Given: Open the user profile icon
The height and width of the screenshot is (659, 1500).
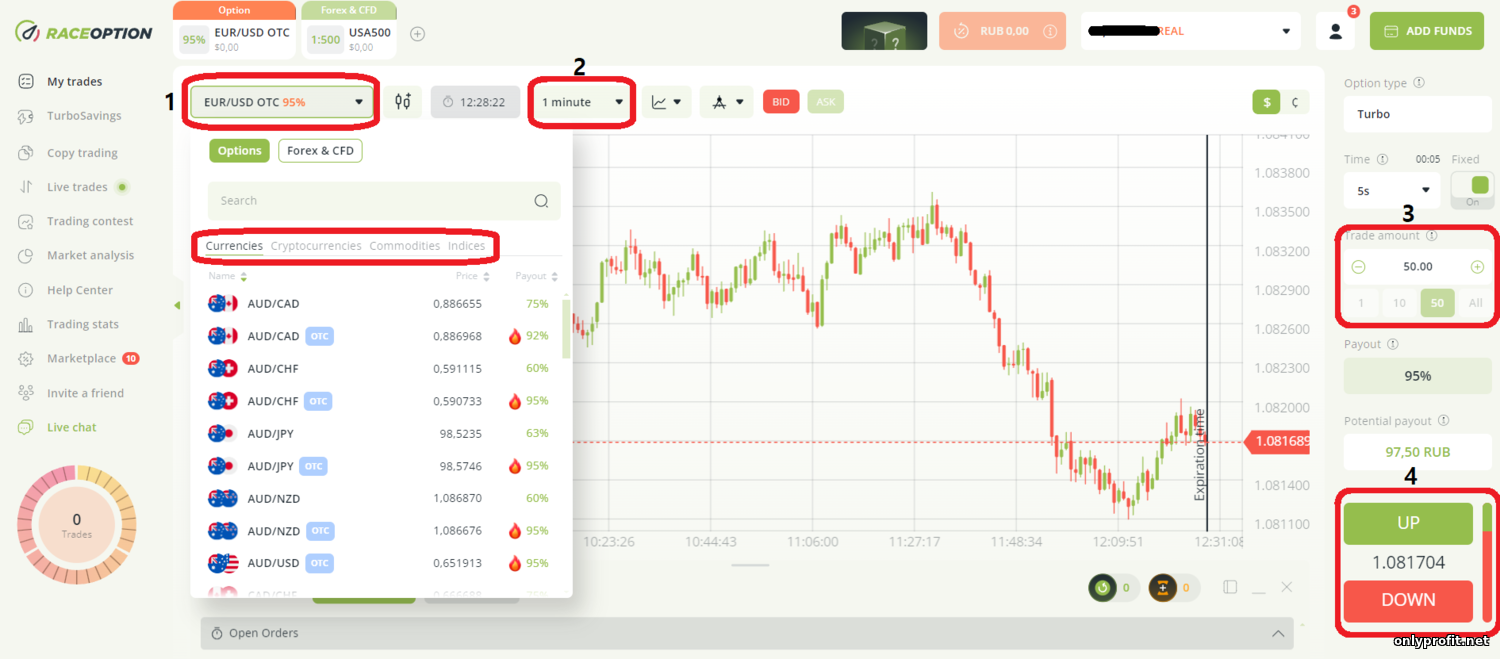Looking at the screenshot, I should [1335, 31].
